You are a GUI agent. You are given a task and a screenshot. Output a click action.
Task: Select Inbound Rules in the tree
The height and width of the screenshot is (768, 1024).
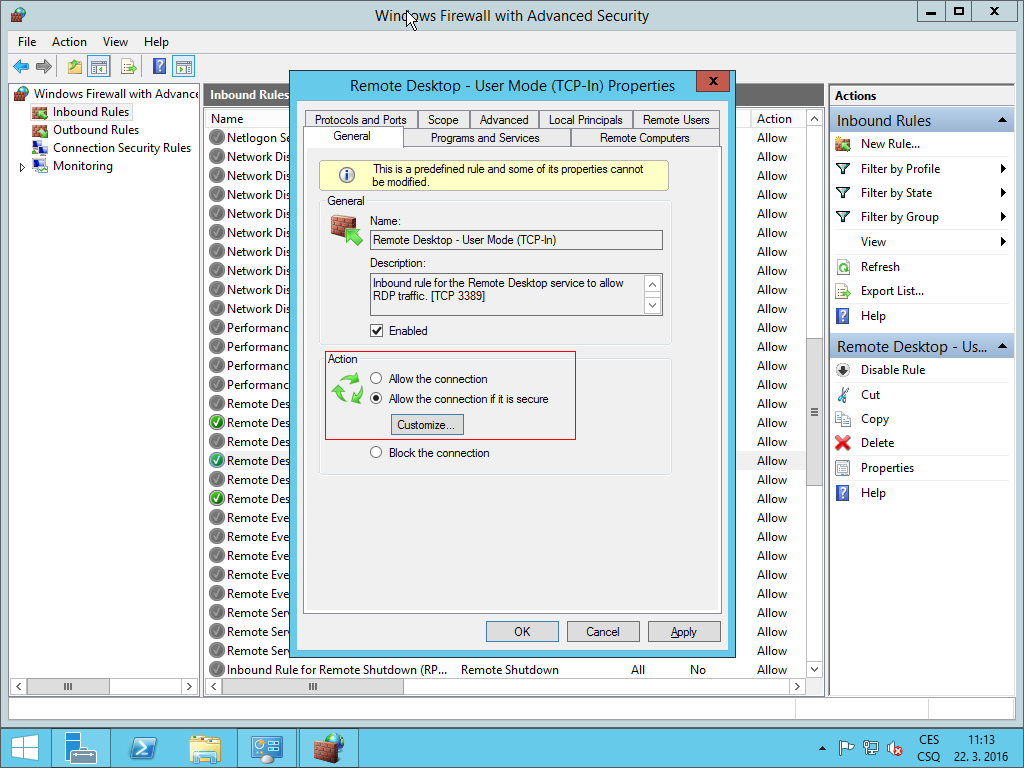91,112
